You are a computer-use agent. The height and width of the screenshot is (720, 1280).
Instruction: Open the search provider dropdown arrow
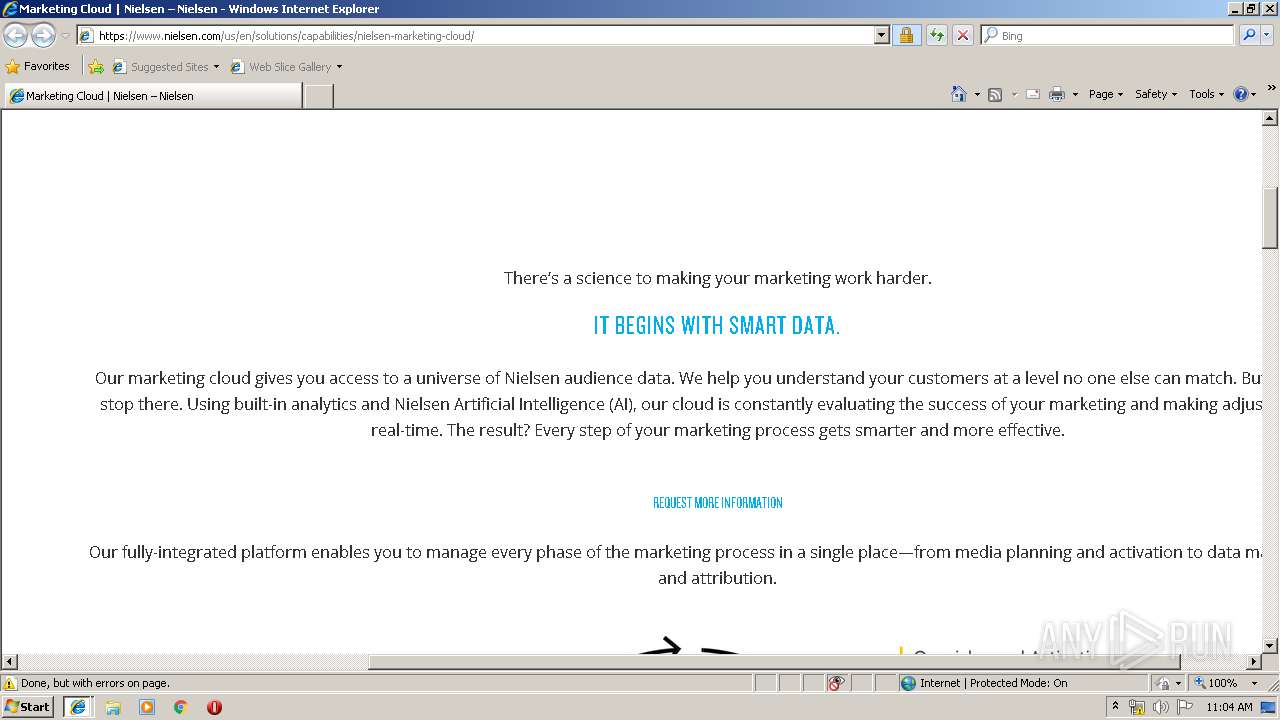(x=1267, y=36)
